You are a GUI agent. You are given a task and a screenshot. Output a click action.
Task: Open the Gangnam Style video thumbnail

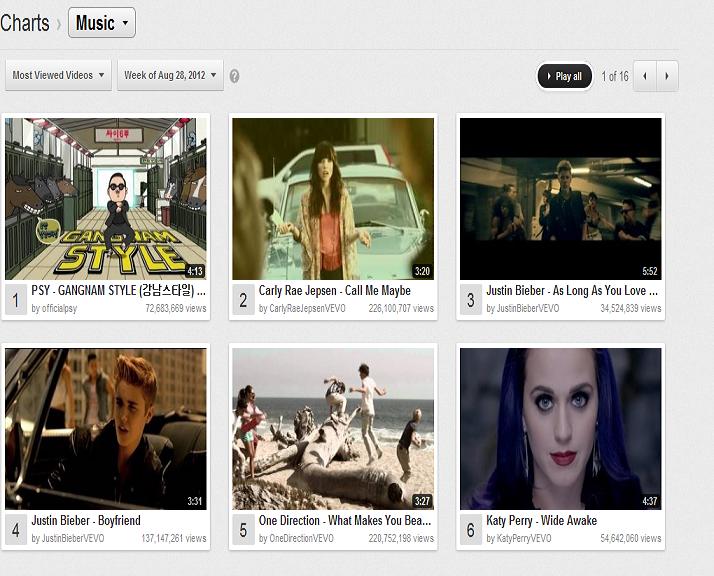tap(105, 198)
